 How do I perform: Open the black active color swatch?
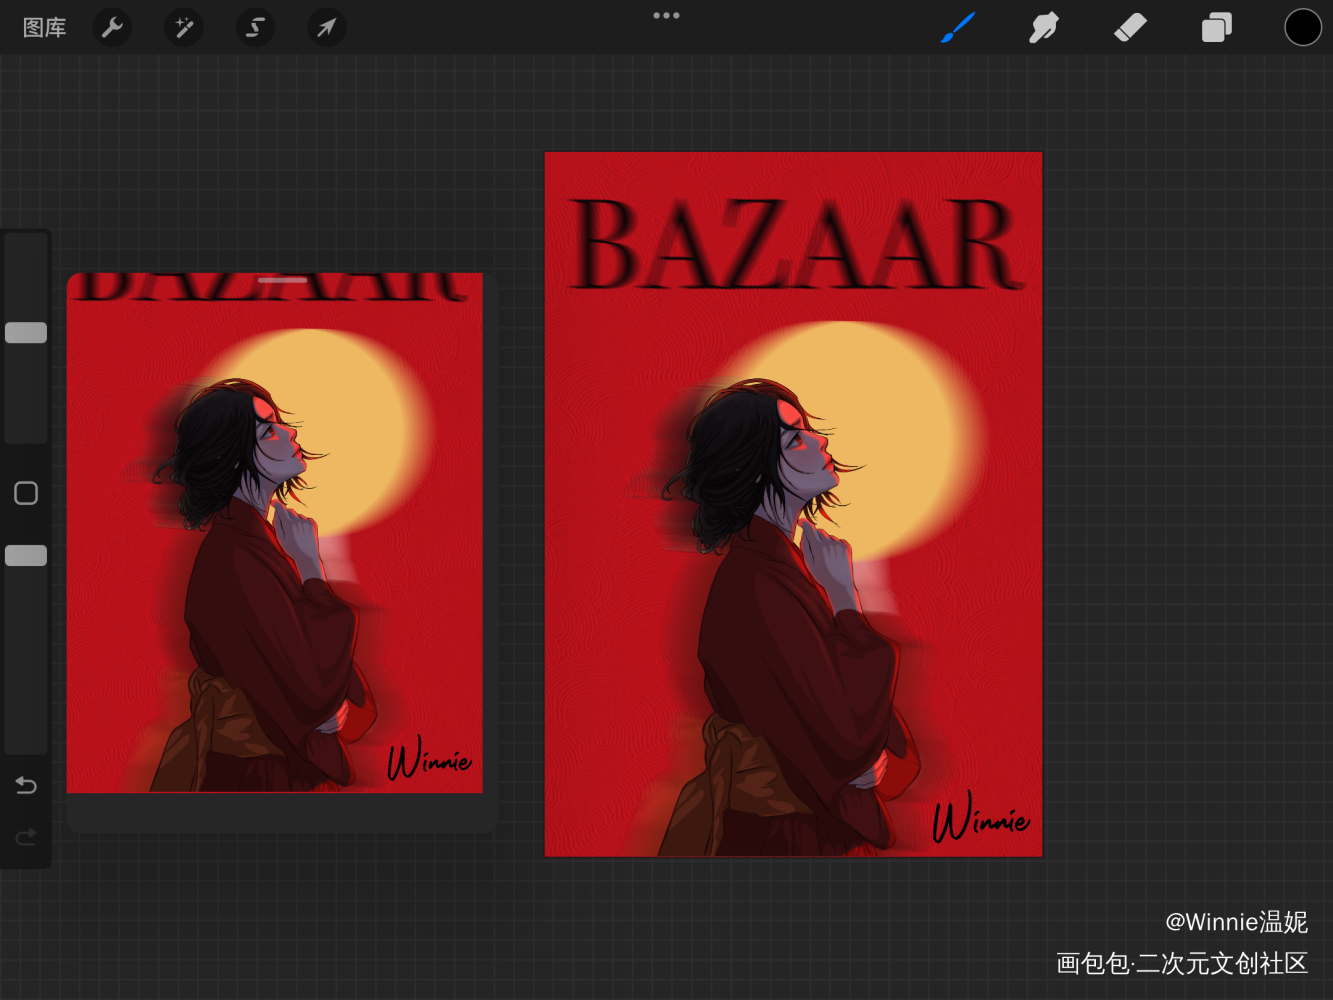pos(1302,27)
